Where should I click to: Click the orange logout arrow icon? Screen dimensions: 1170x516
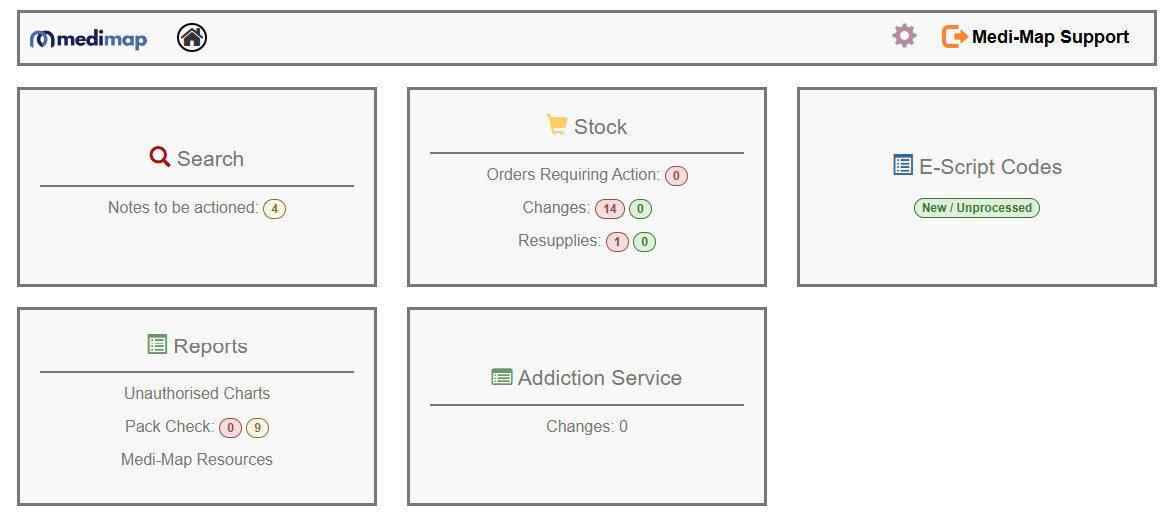(955, 37)
